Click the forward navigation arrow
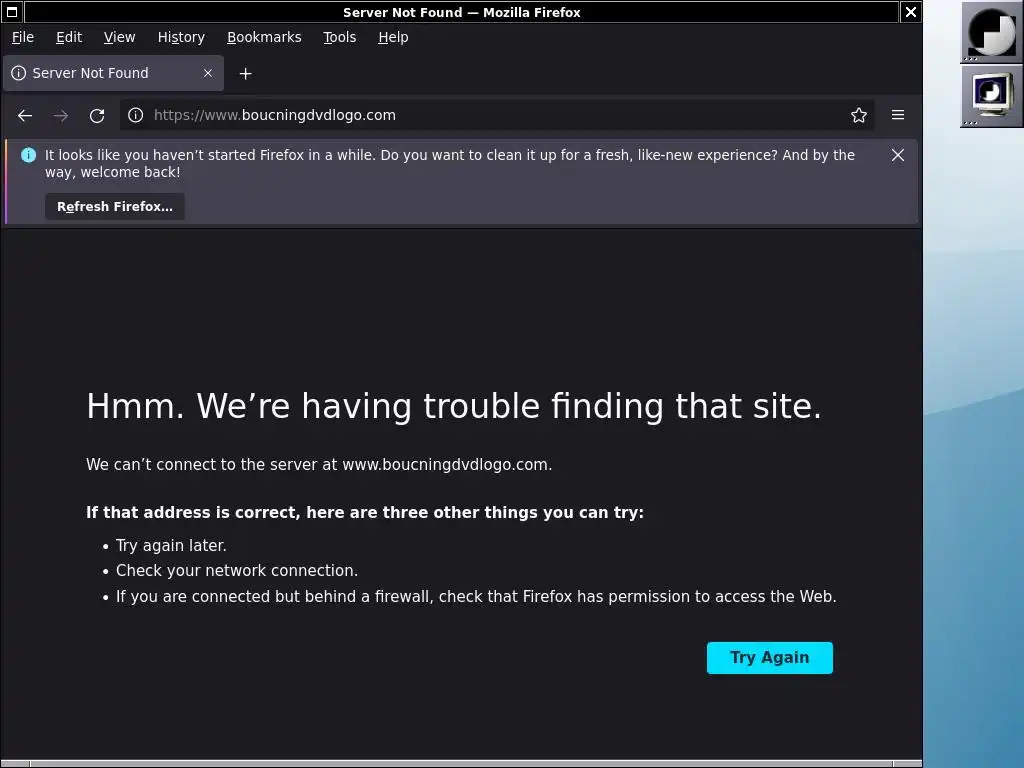 coord(61,116)
